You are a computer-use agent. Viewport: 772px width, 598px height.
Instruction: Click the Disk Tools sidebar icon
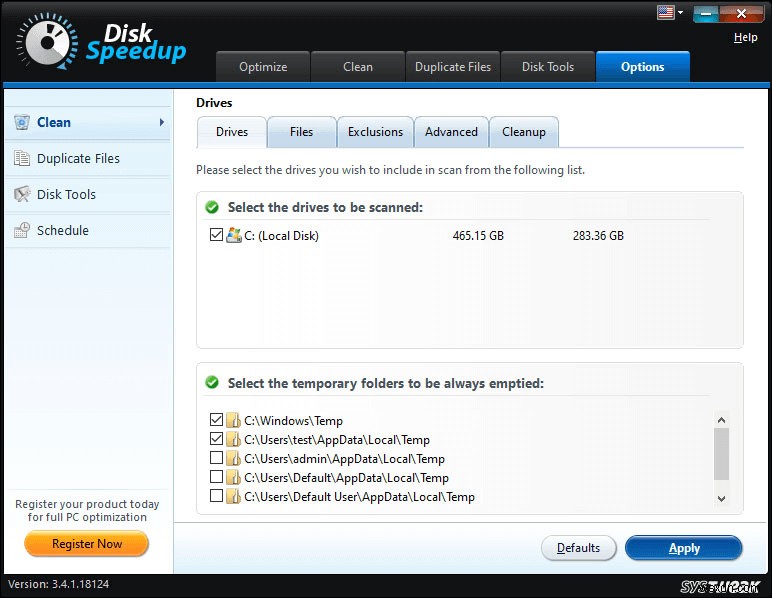pyautogui.click(x=22, y=194)
